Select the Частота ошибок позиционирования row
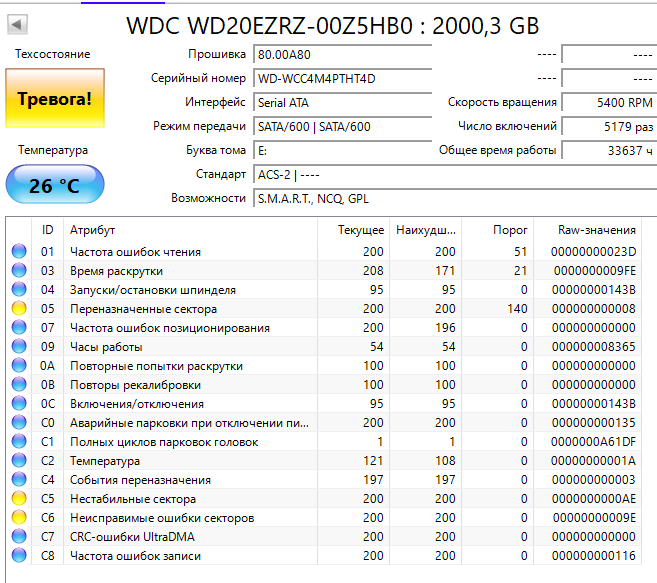Image resolution: width=657 pixels, height=583 pixels. pos(323,327)
